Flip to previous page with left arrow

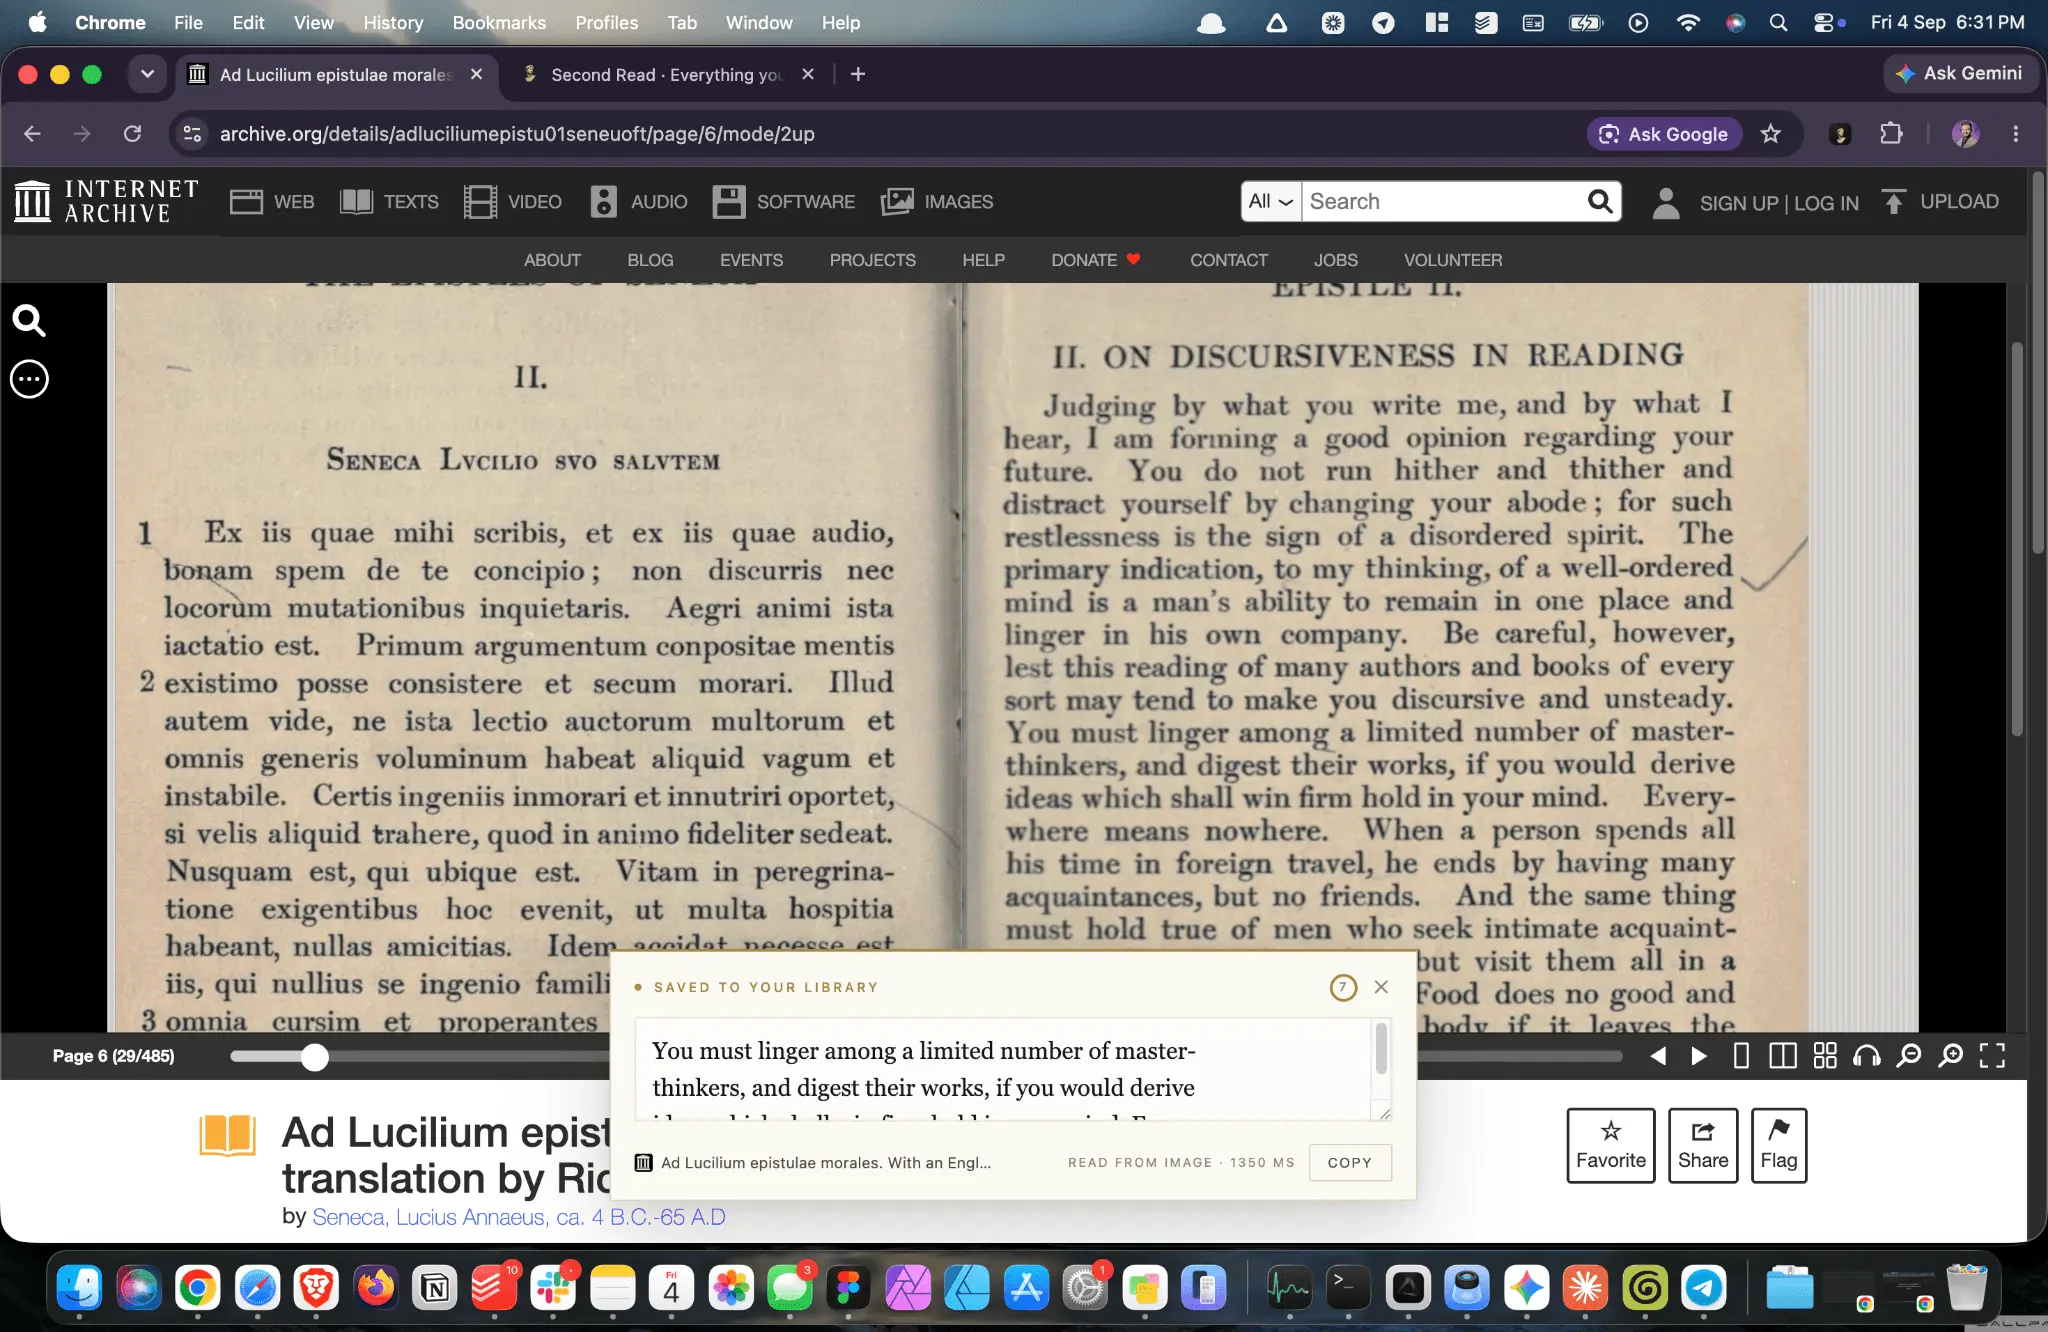coord(1657,1056)
